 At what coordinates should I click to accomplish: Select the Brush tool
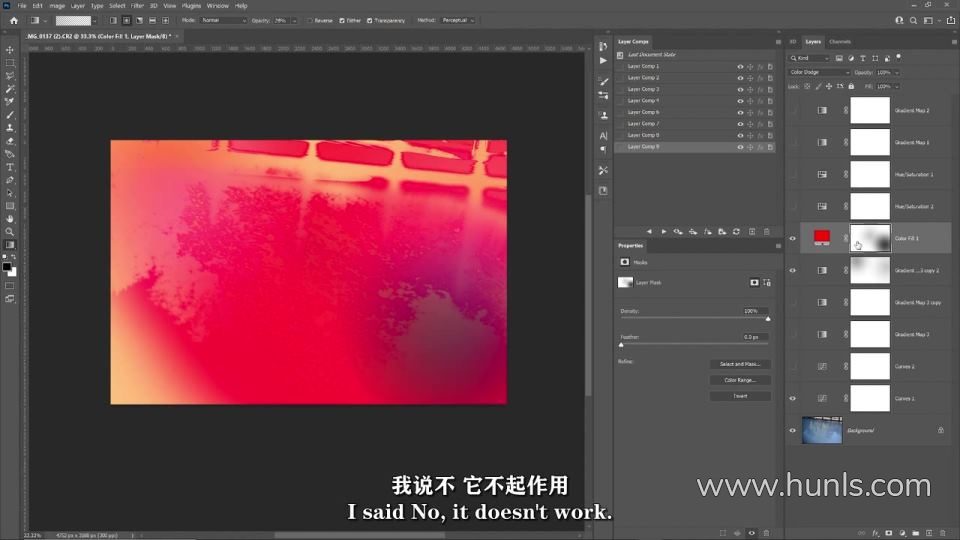10,115
